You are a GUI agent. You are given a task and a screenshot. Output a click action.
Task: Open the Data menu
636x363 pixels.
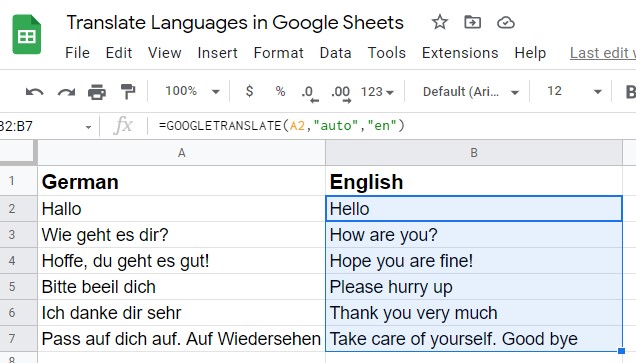tap(335, 53)
